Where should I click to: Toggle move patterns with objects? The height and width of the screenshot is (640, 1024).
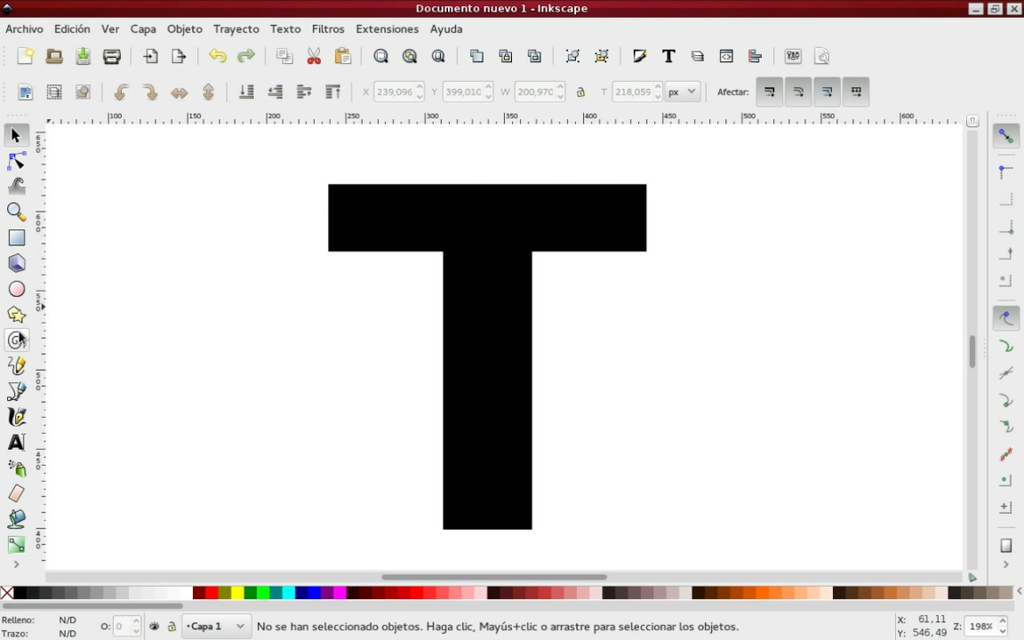pyautogui.click(x=856, y=92)
